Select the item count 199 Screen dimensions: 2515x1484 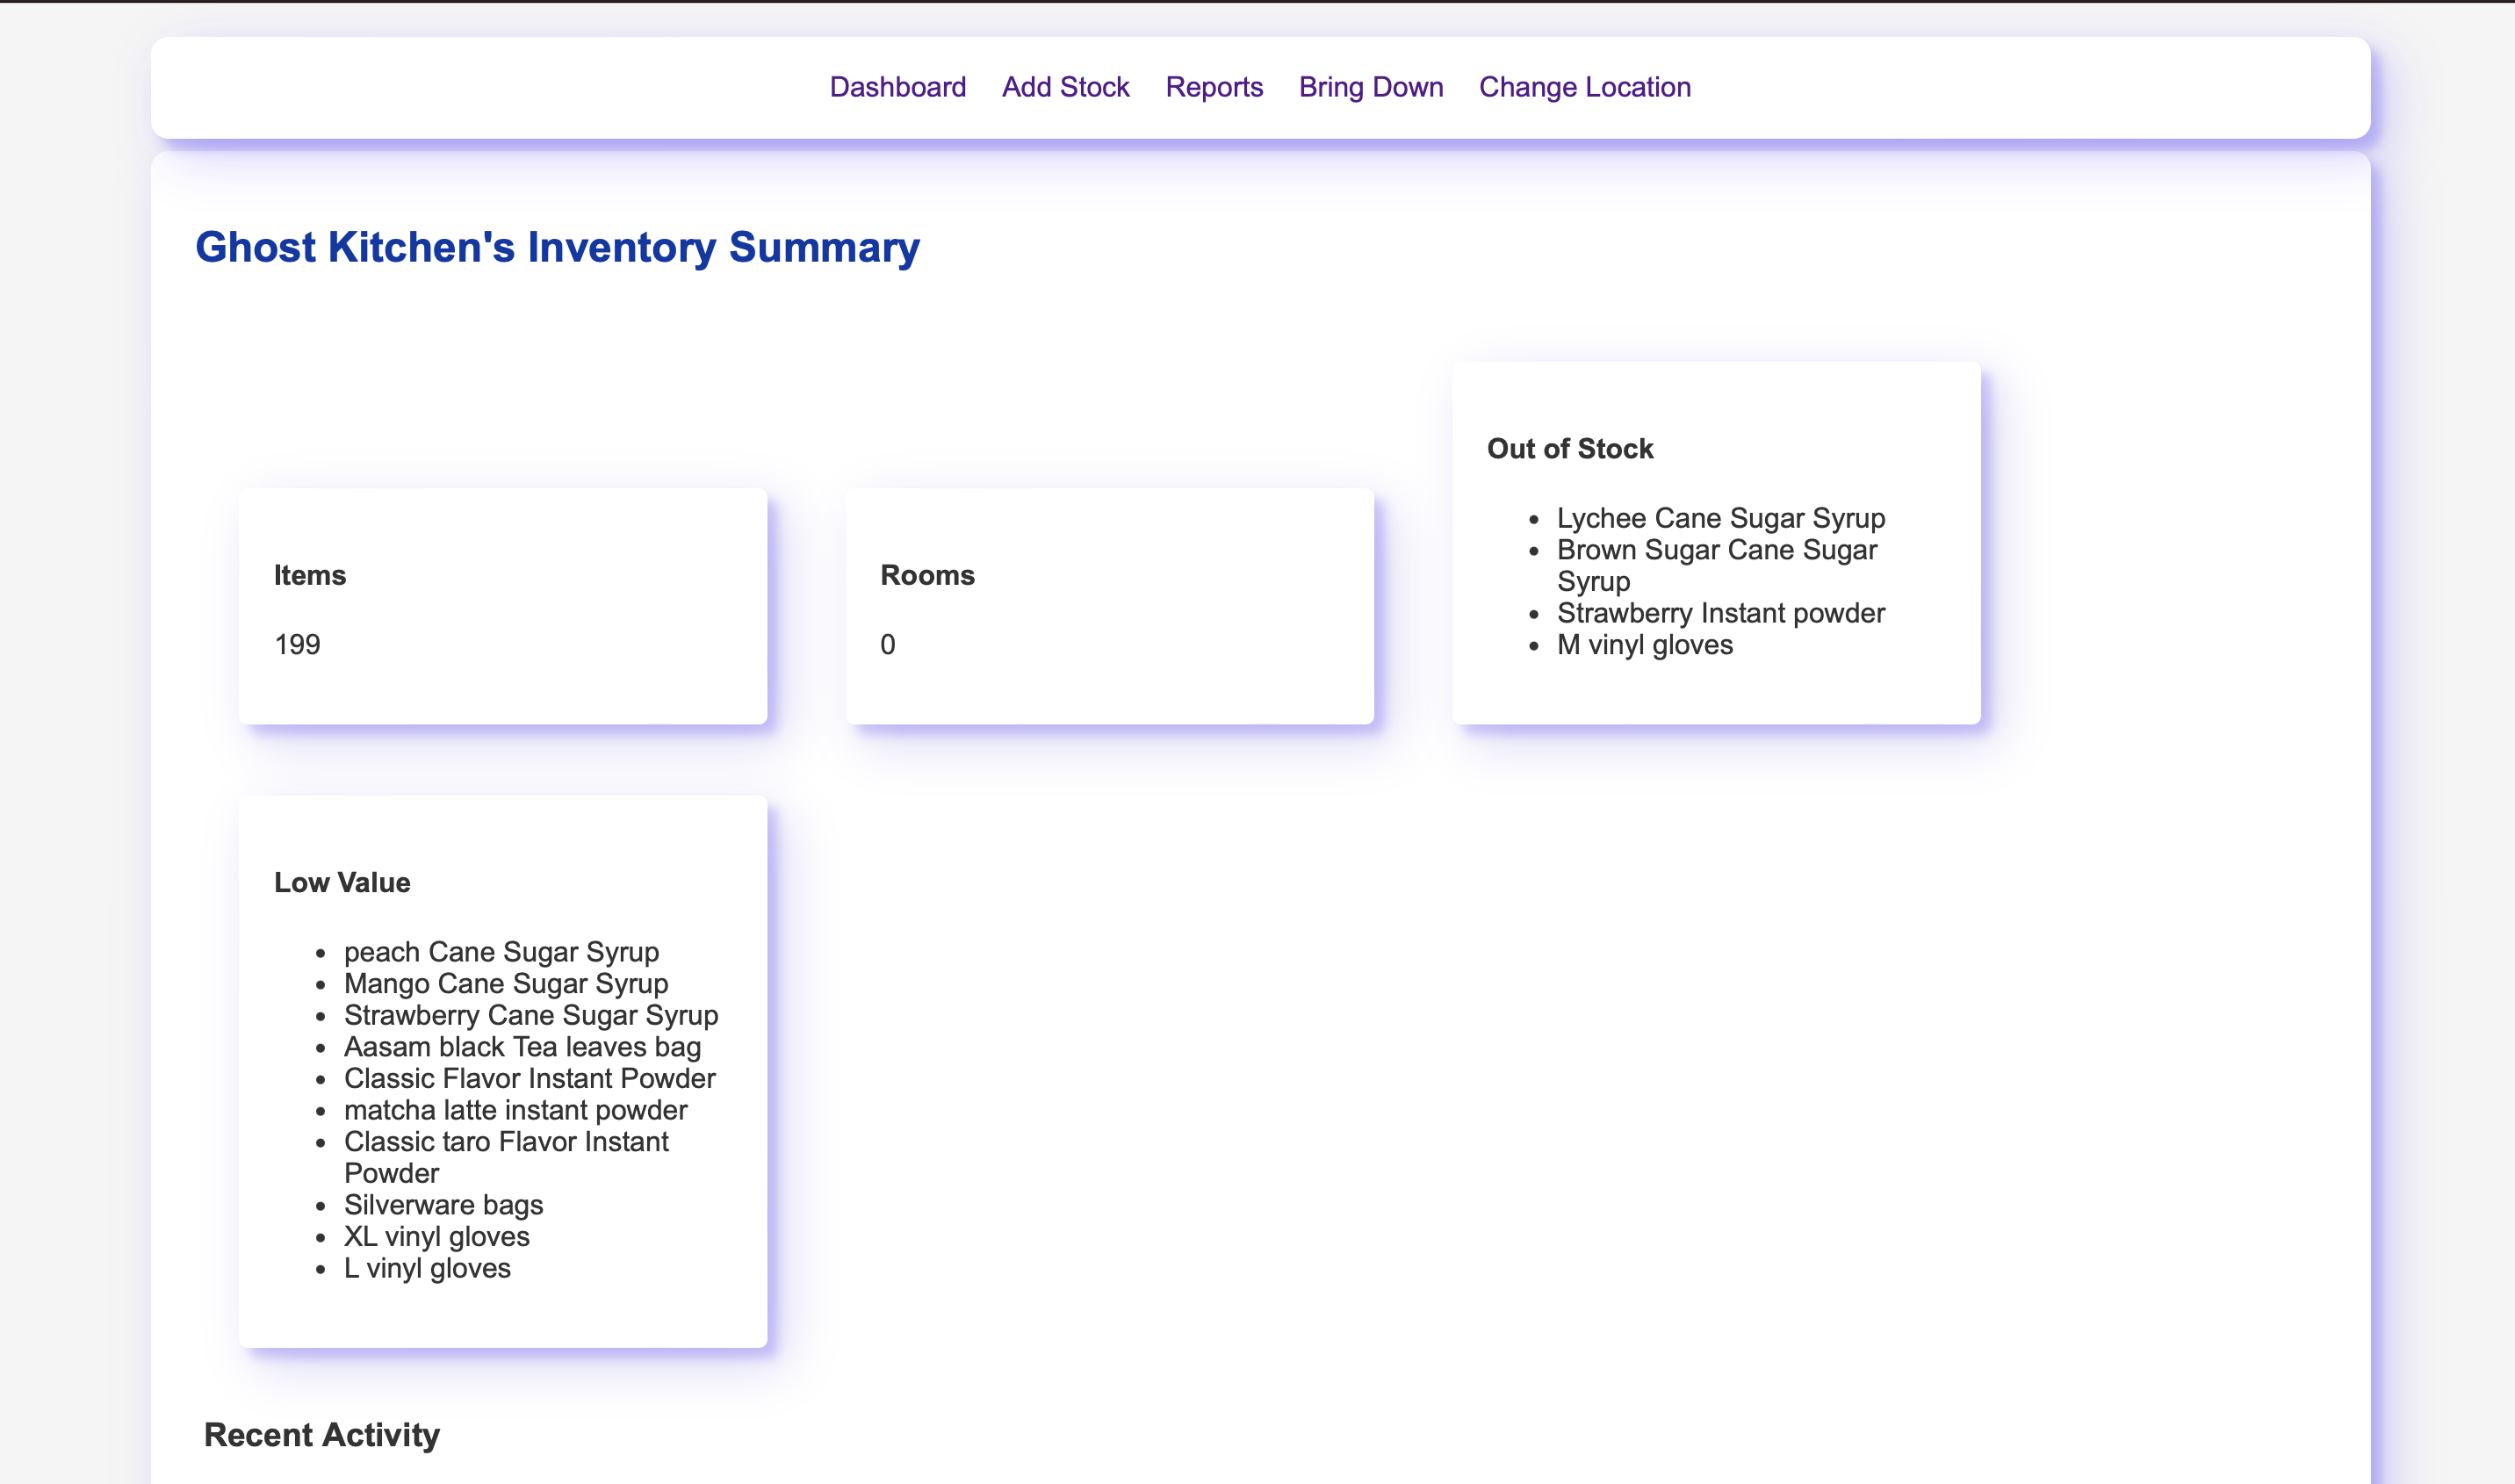(x=298, y=644)
